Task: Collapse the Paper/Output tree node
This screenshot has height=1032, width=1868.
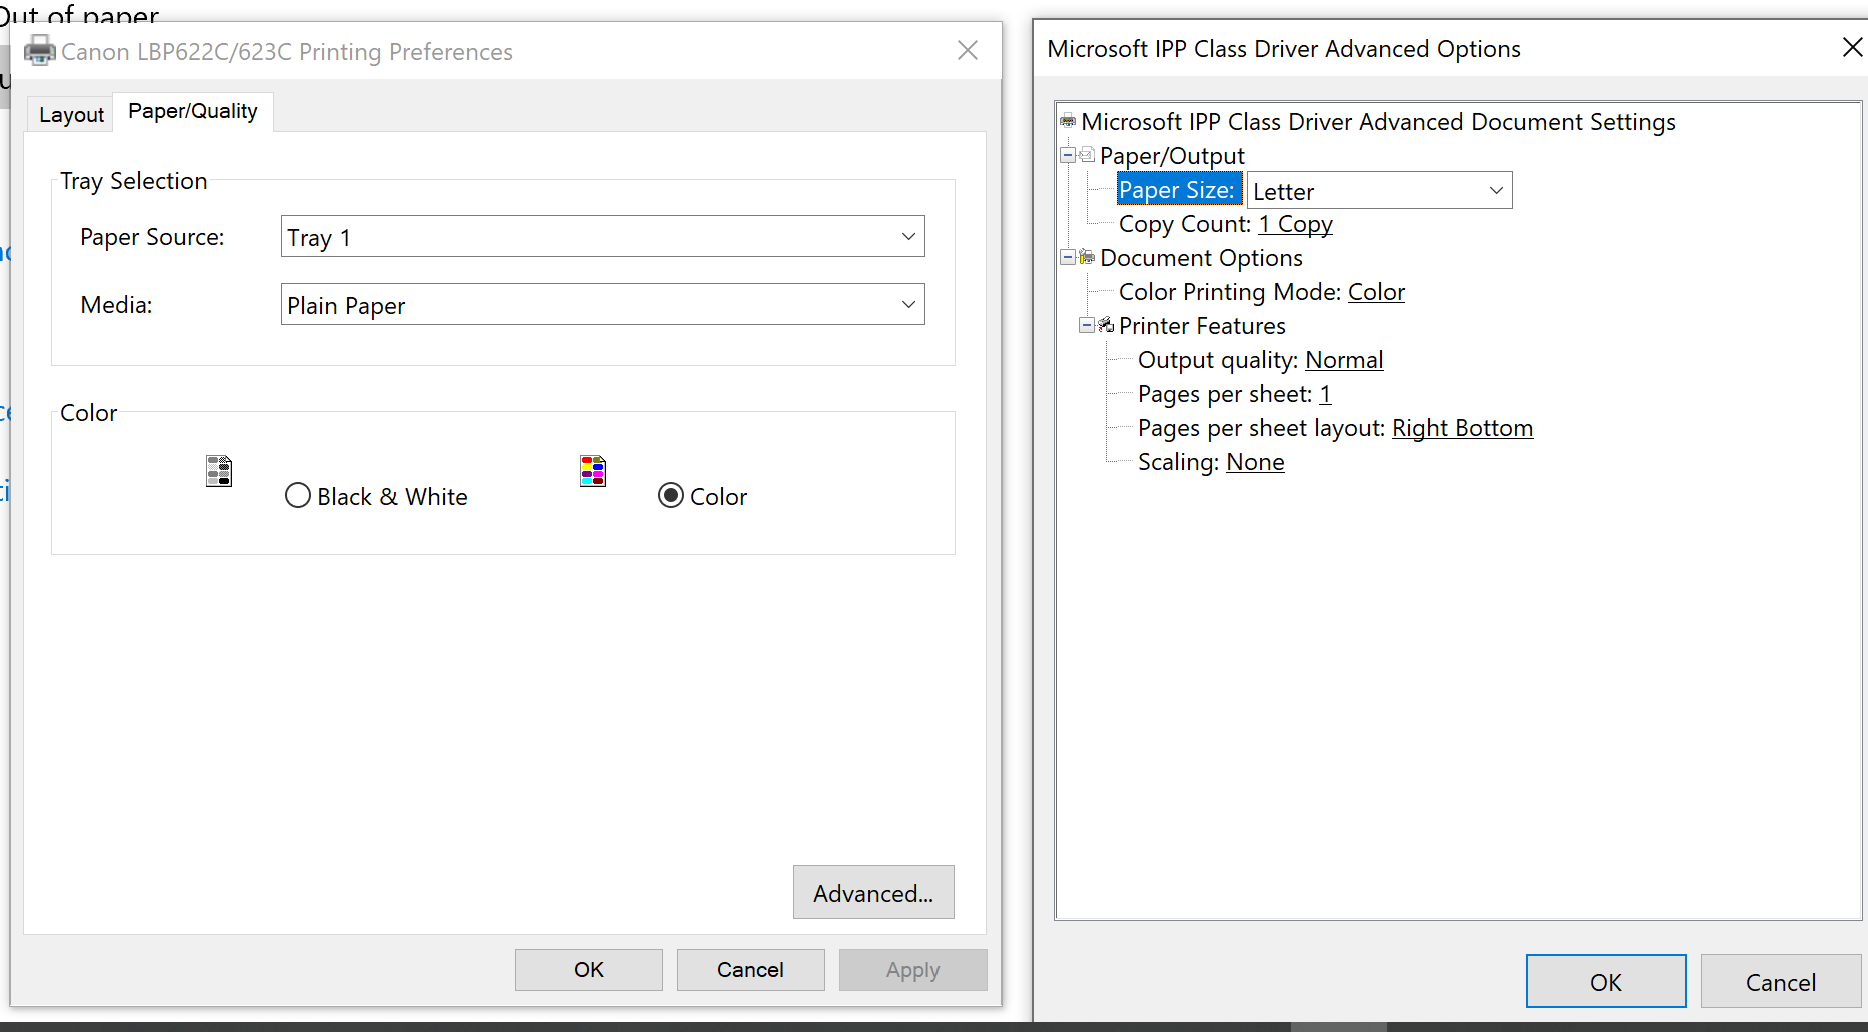Action: tap(1068, 155)
